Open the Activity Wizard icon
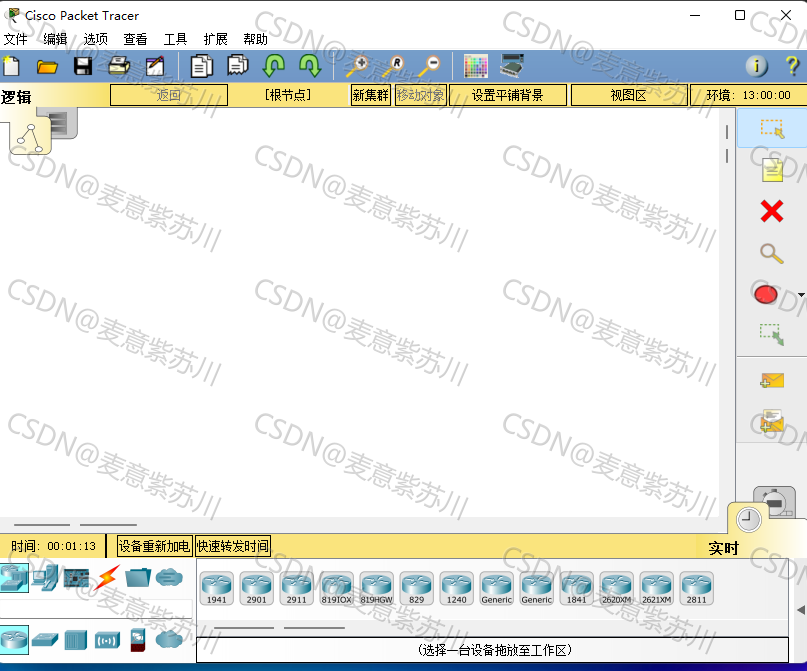This screenshot has width=807, height=671. click(155, 66)
